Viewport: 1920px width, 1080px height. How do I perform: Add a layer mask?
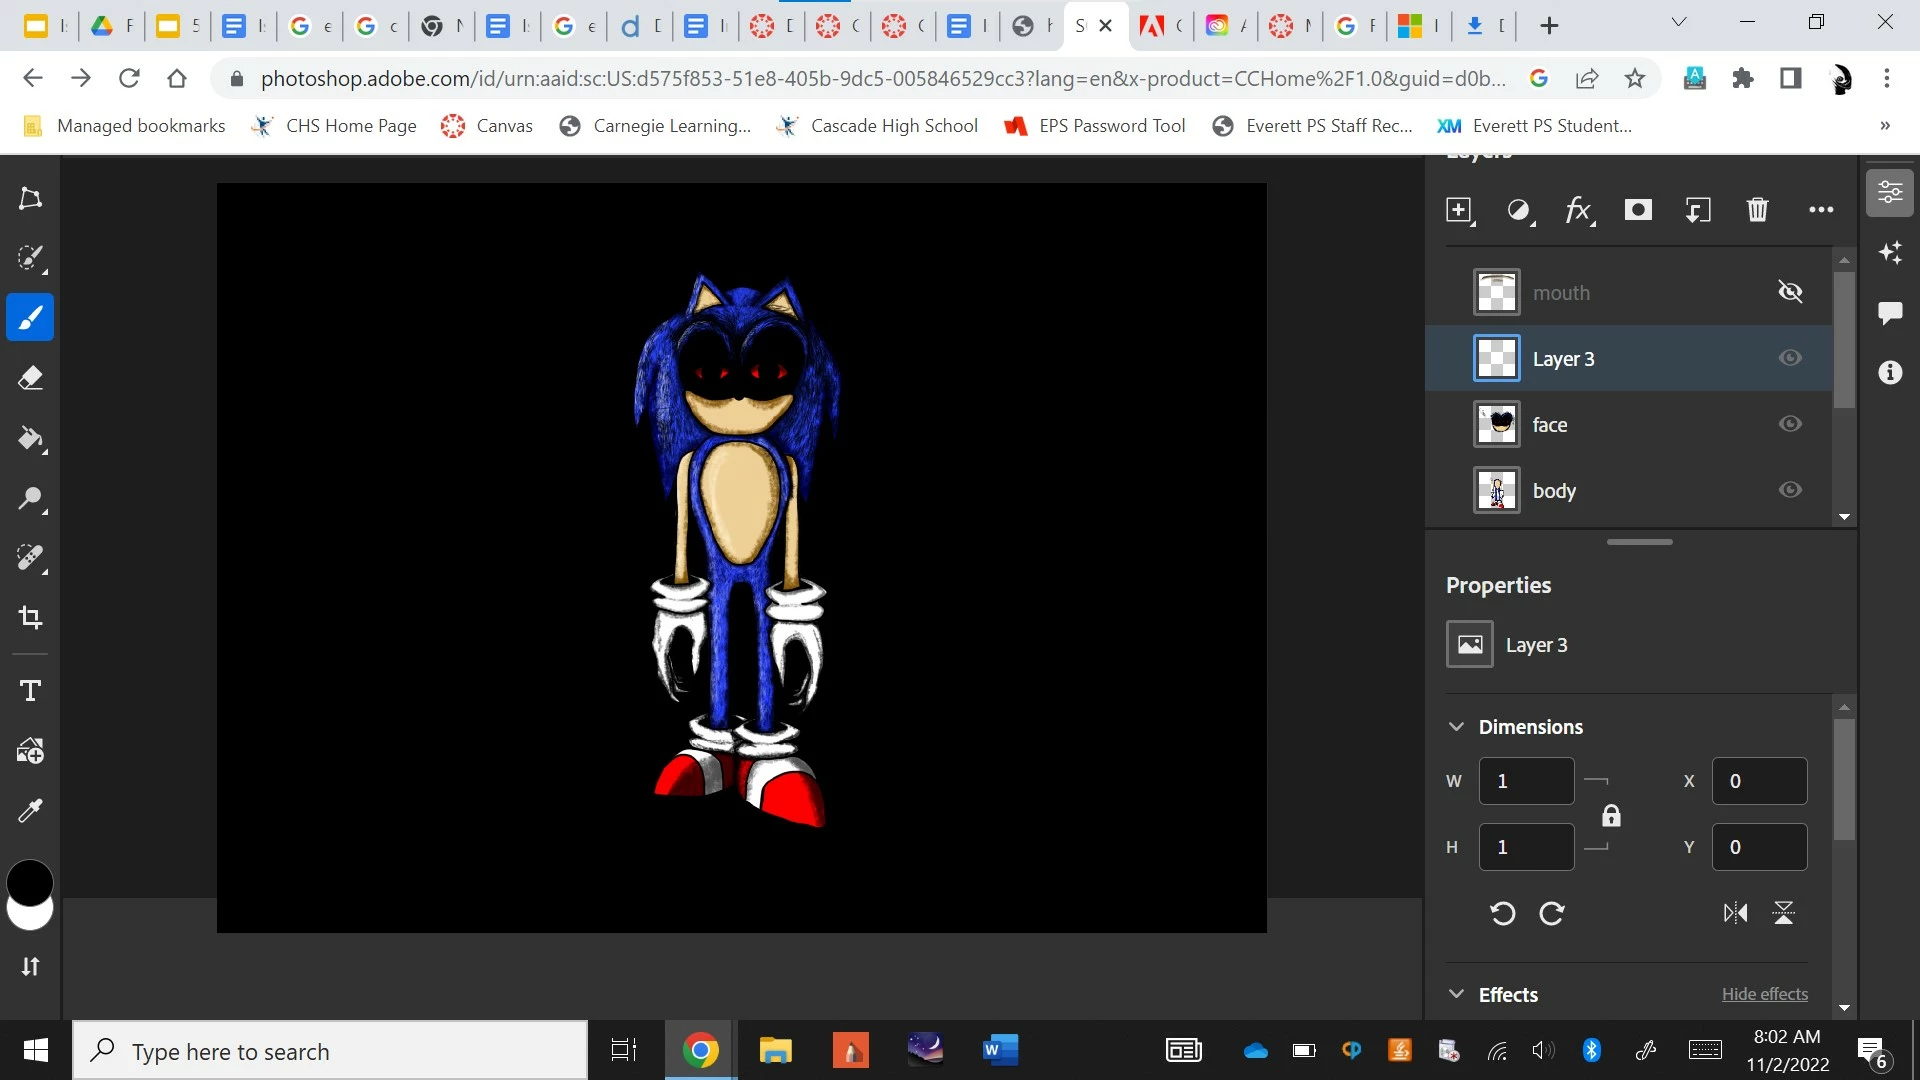(x=1637, y=210)
